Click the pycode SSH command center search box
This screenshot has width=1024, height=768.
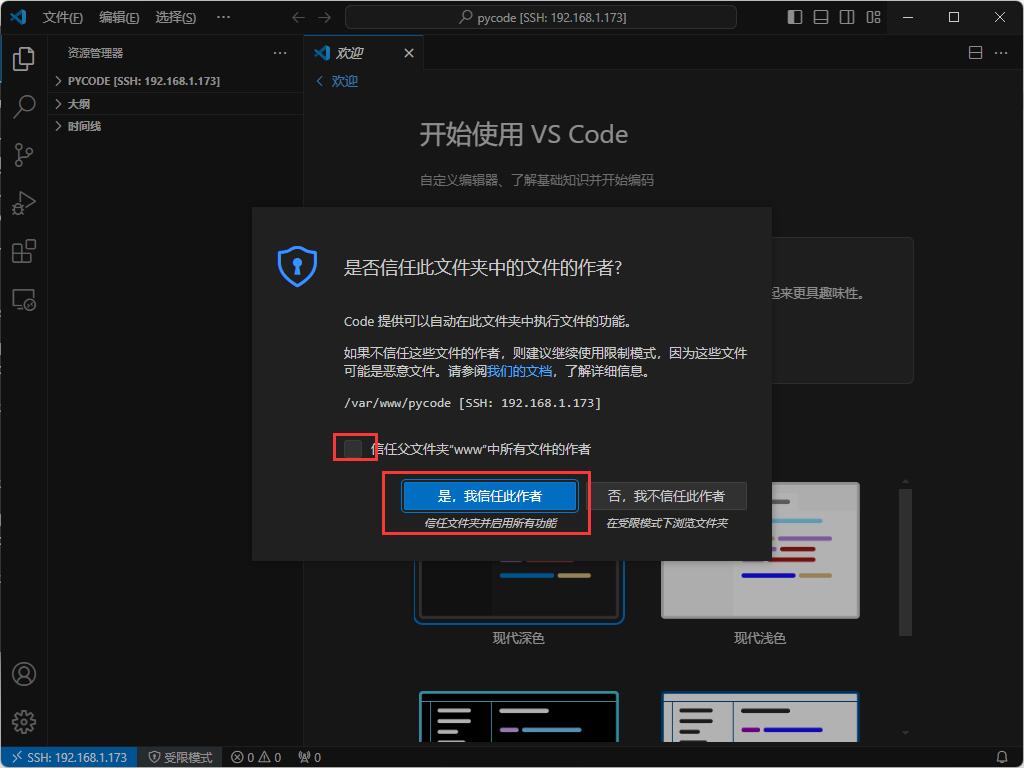point(540,17)
